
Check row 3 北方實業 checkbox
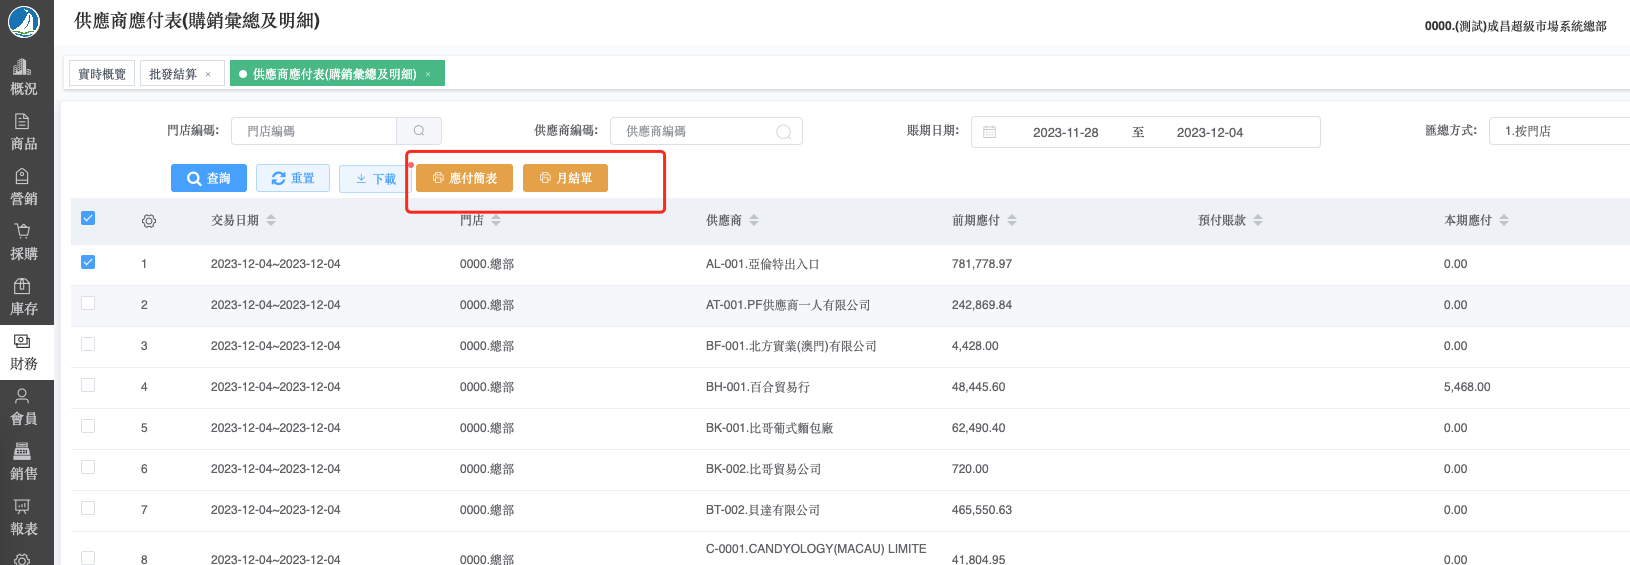88,344
